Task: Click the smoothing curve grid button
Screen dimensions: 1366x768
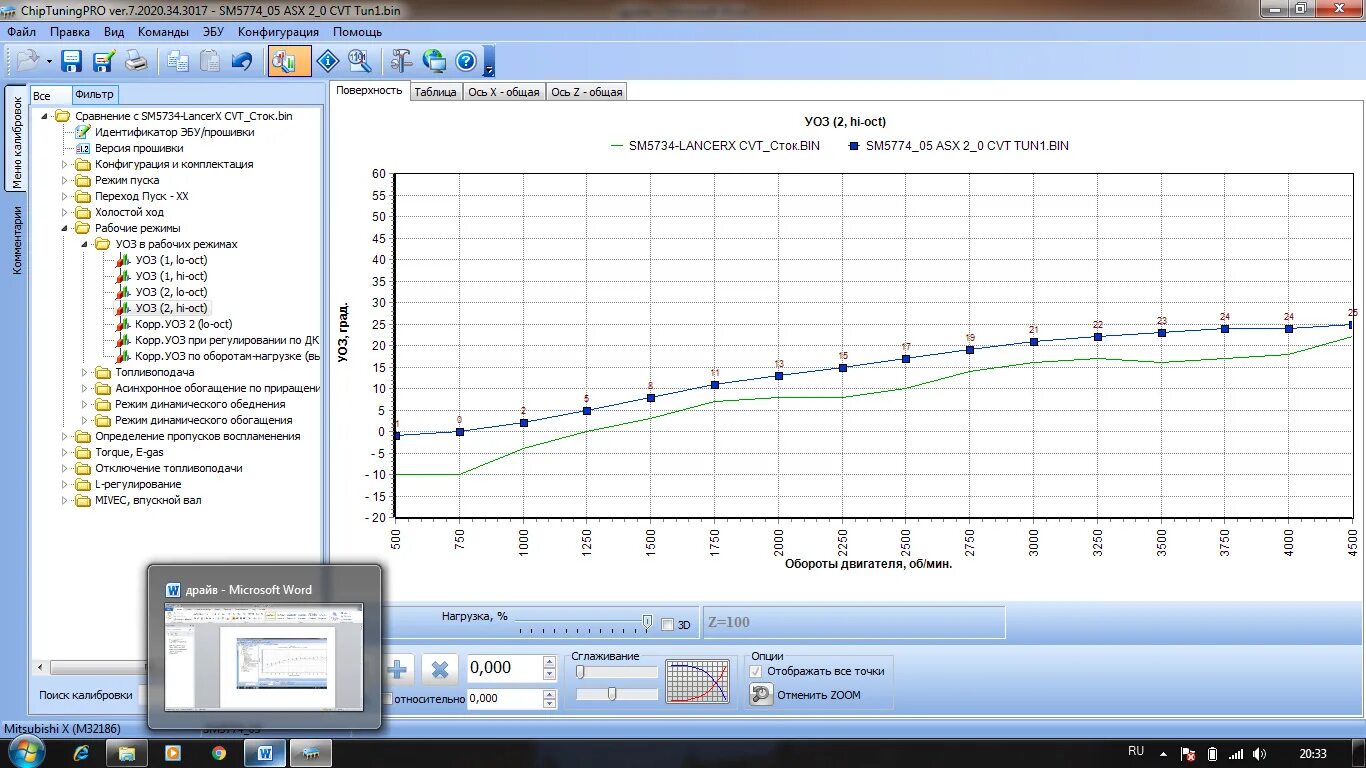Action: [x=698, y=682]
